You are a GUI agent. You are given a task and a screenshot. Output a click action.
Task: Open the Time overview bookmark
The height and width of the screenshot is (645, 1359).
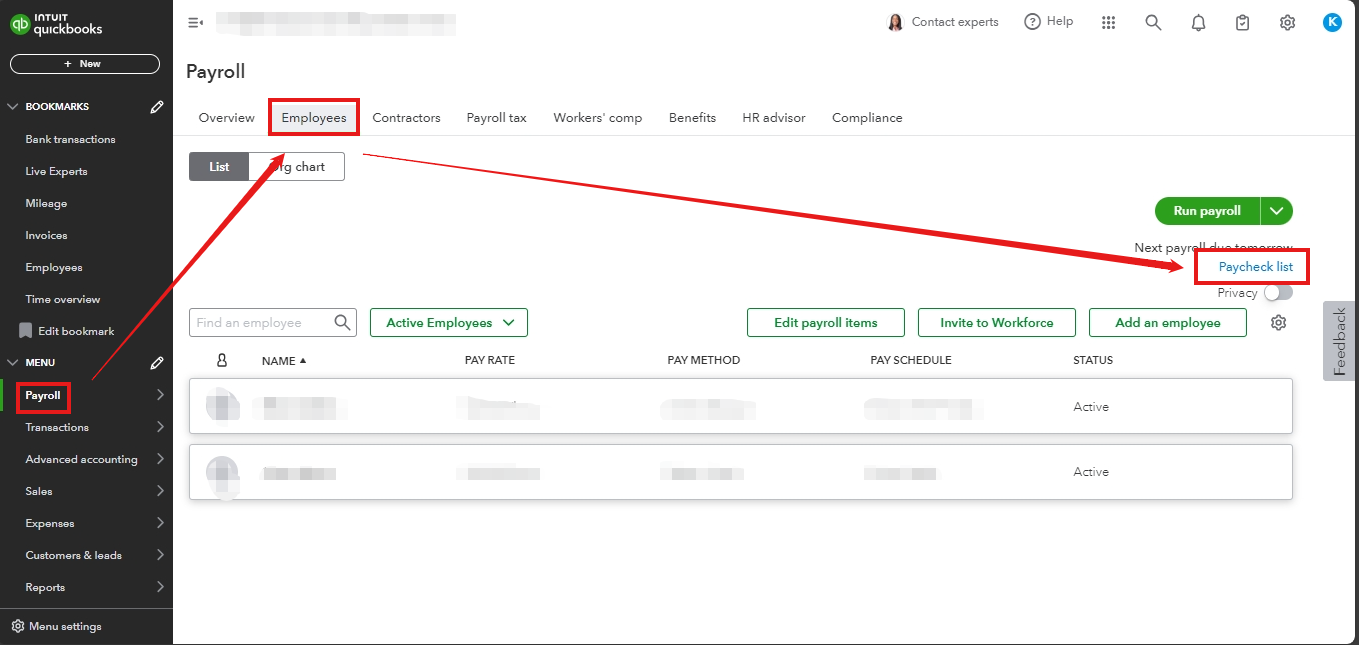(63, 299)
